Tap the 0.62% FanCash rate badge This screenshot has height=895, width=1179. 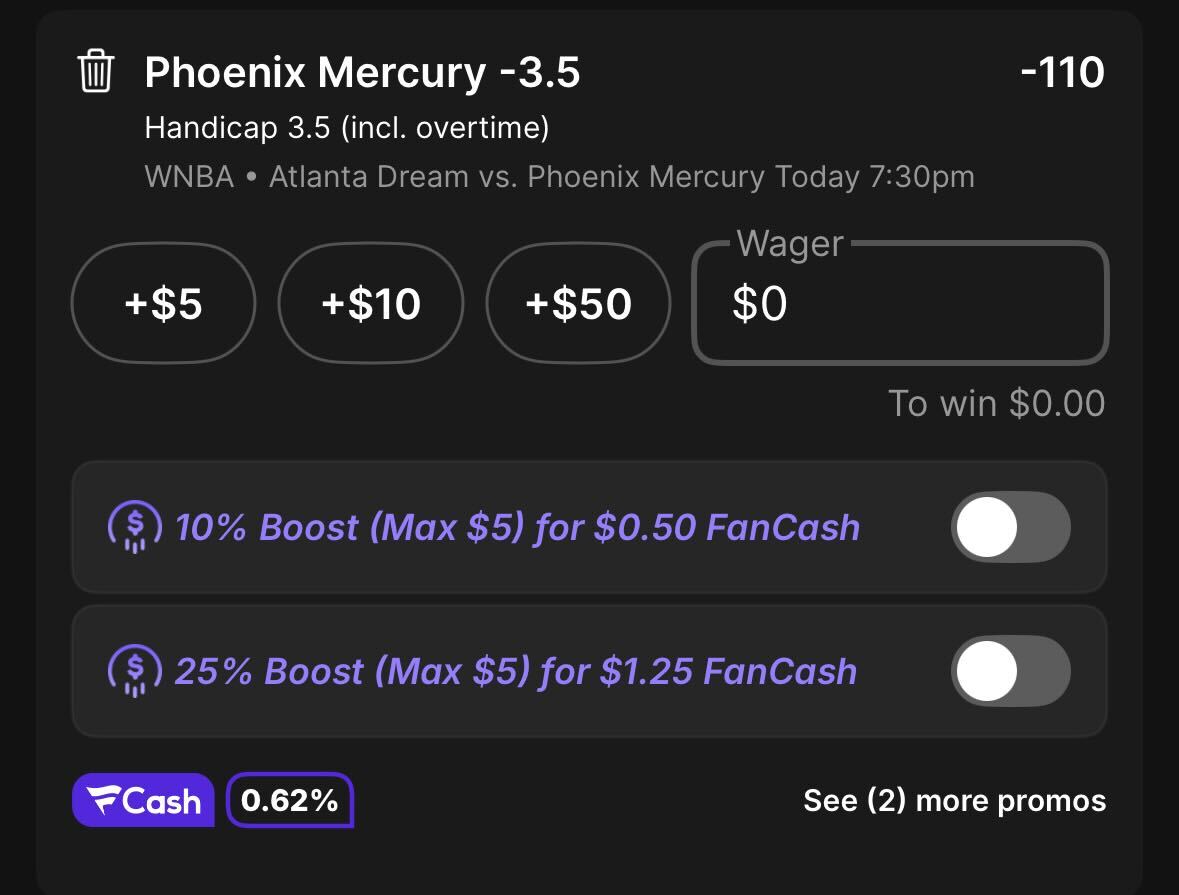click(289, 800)
